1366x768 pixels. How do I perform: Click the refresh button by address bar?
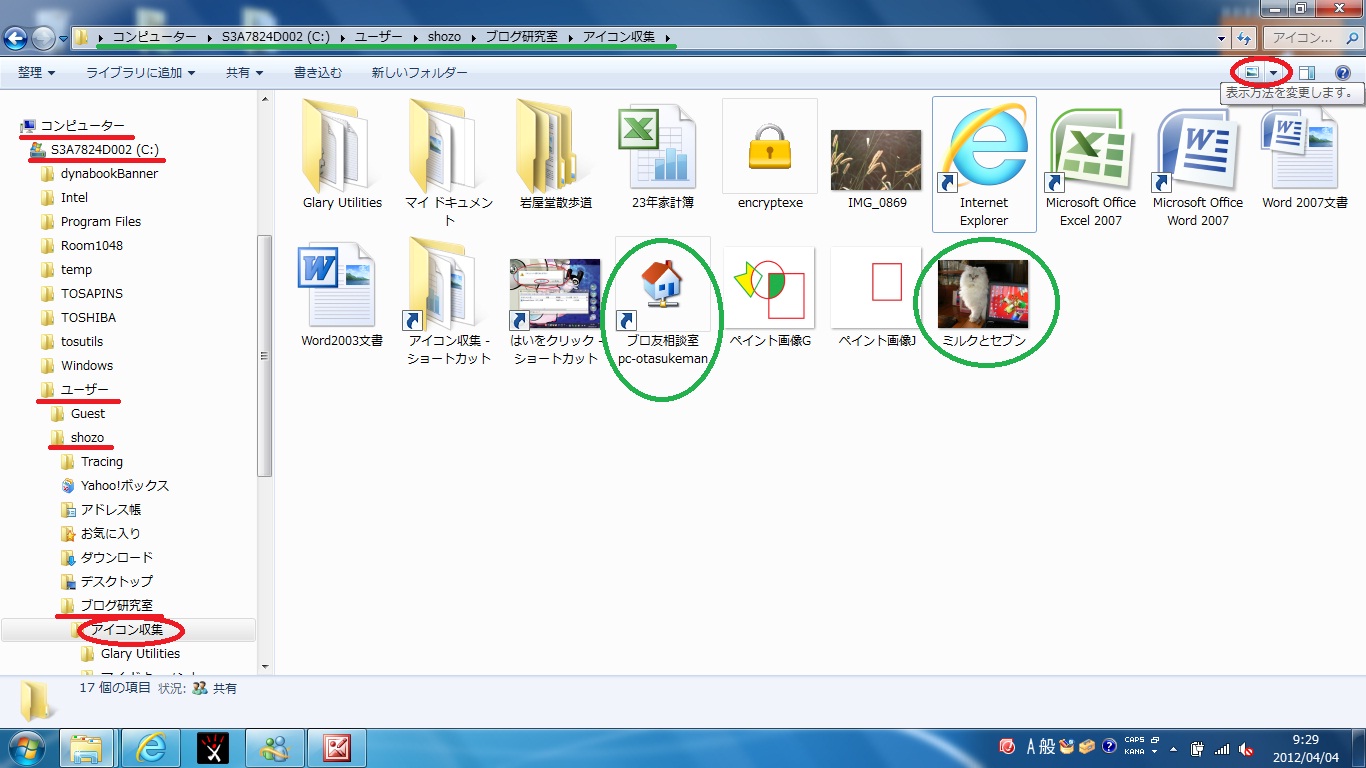(x=1244, y=38)
